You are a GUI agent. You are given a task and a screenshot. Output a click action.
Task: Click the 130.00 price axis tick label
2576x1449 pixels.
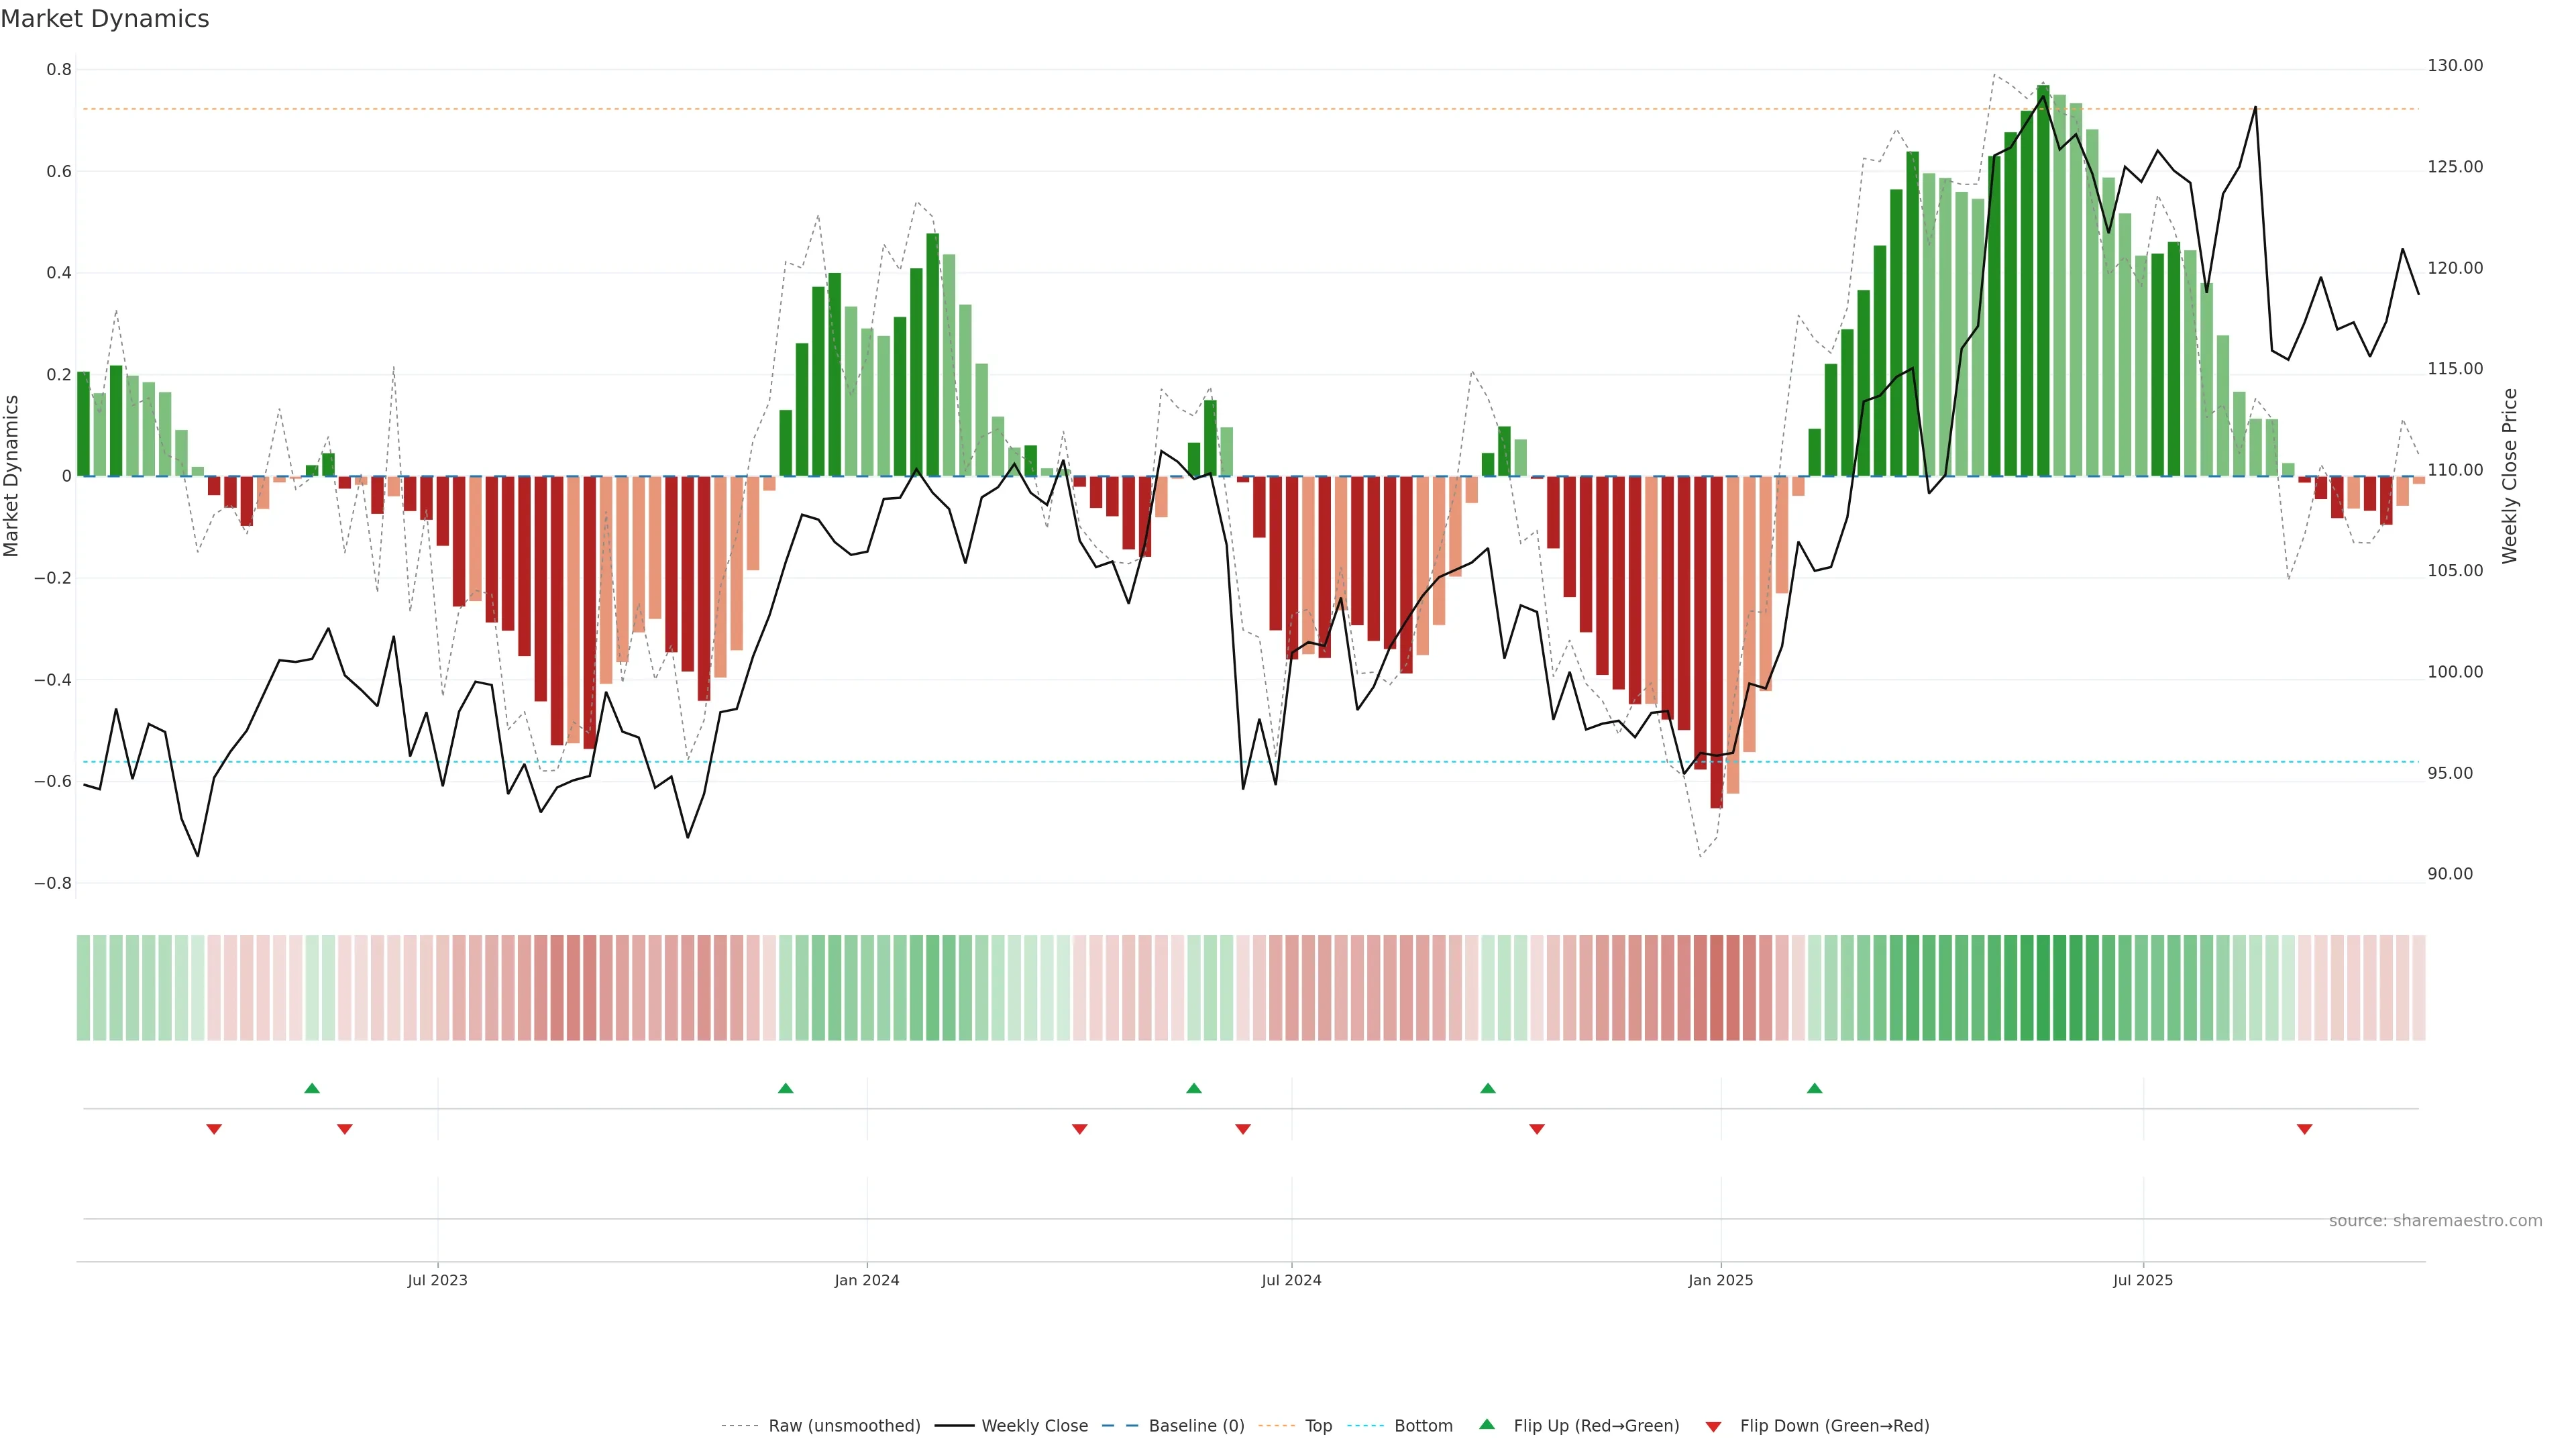(2455, 66)
